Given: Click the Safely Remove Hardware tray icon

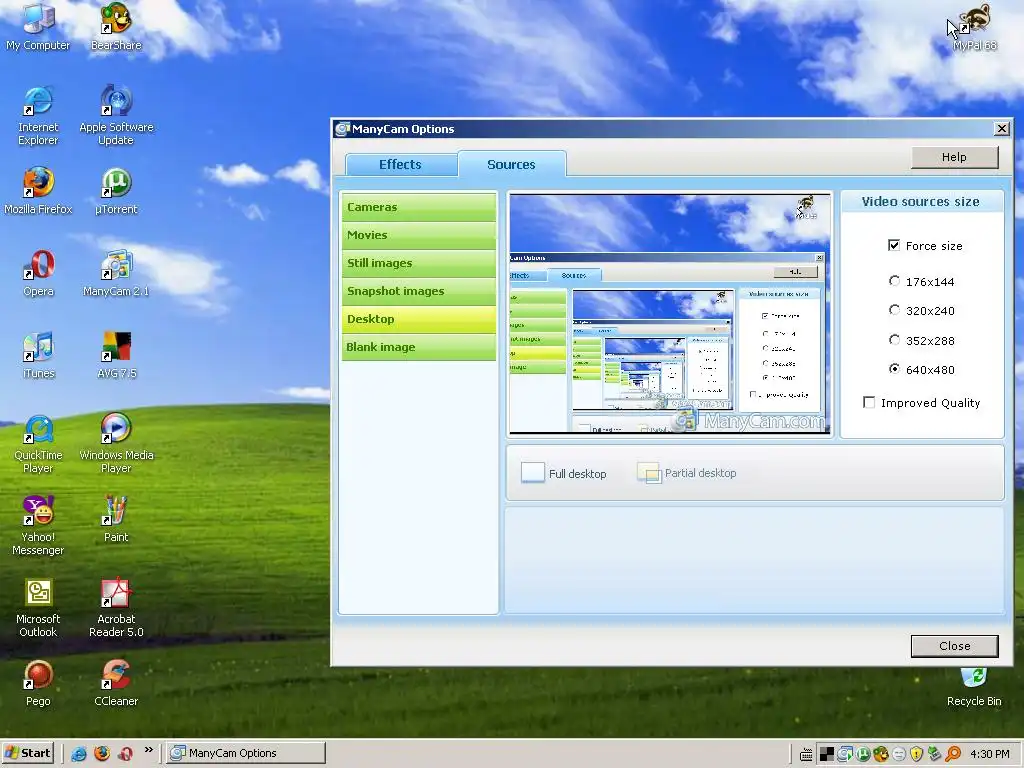Looking at the screenshot, I should [x=935, y=754].
